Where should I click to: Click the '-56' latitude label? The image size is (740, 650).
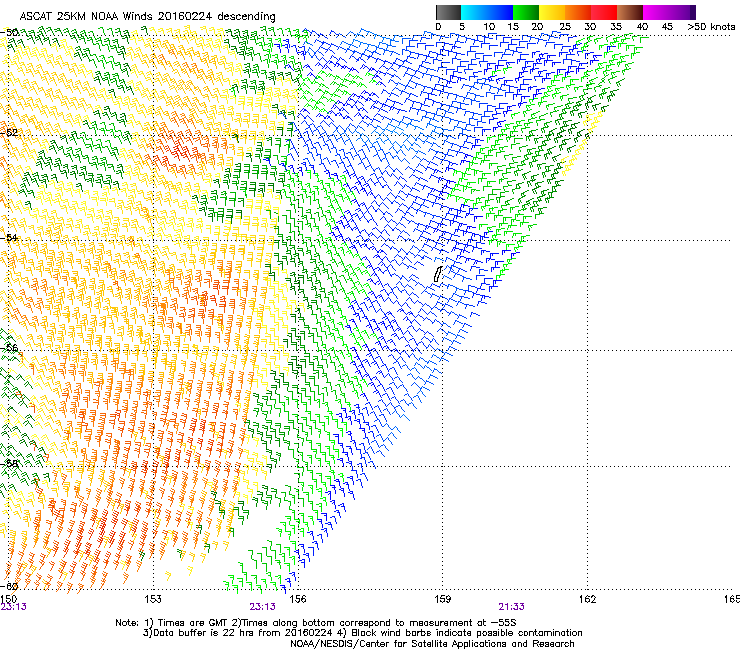click(9, 348)
